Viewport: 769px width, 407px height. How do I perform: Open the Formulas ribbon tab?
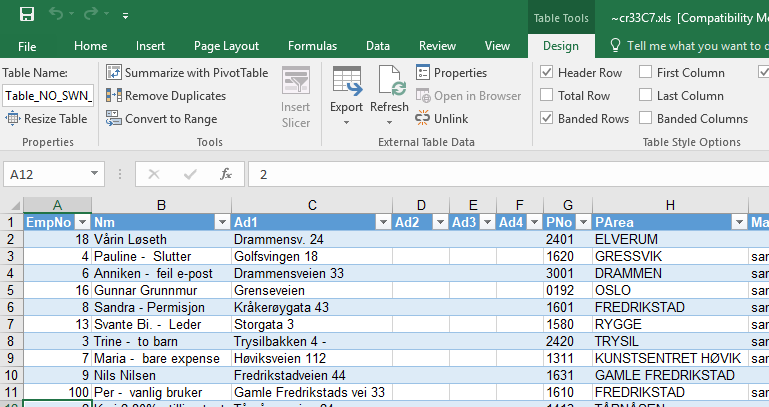(x=312, y=46)
